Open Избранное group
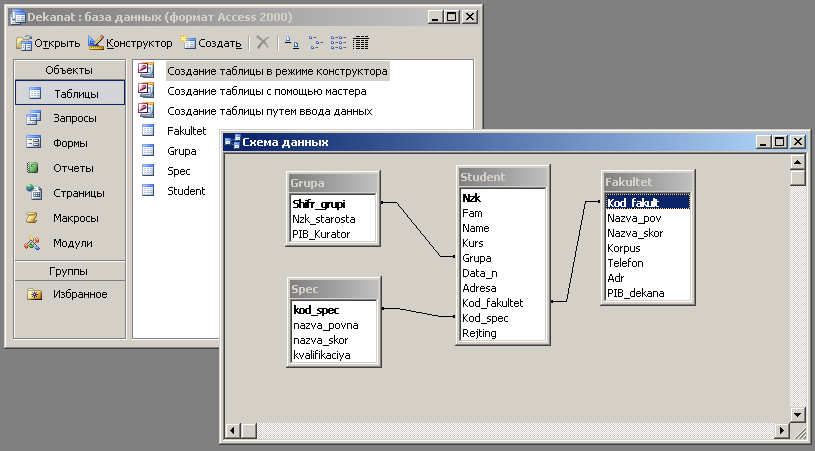This screenshot has height=451, width=815. pyautogui.click(x=70, y=294)
